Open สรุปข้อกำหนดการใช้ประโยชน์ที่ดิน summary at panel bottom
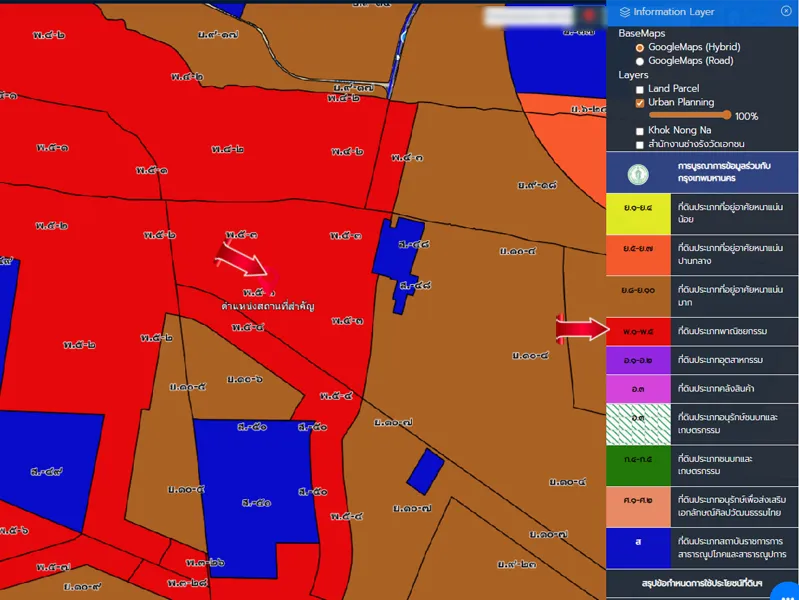The width and height of the screenshot is (800, 600). 702,582
